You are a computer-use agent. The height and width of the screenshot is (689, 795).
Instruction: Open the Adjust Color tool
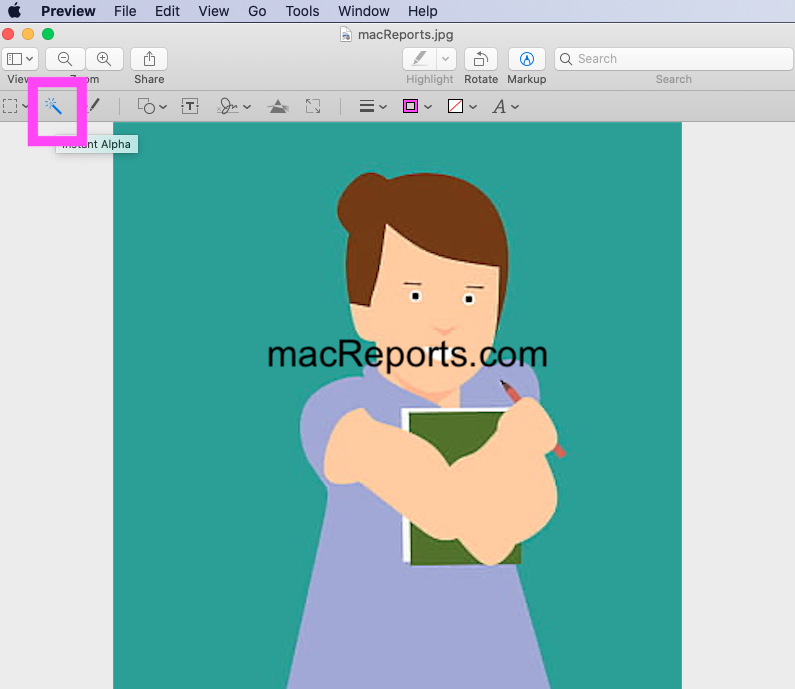click(278, 106)
